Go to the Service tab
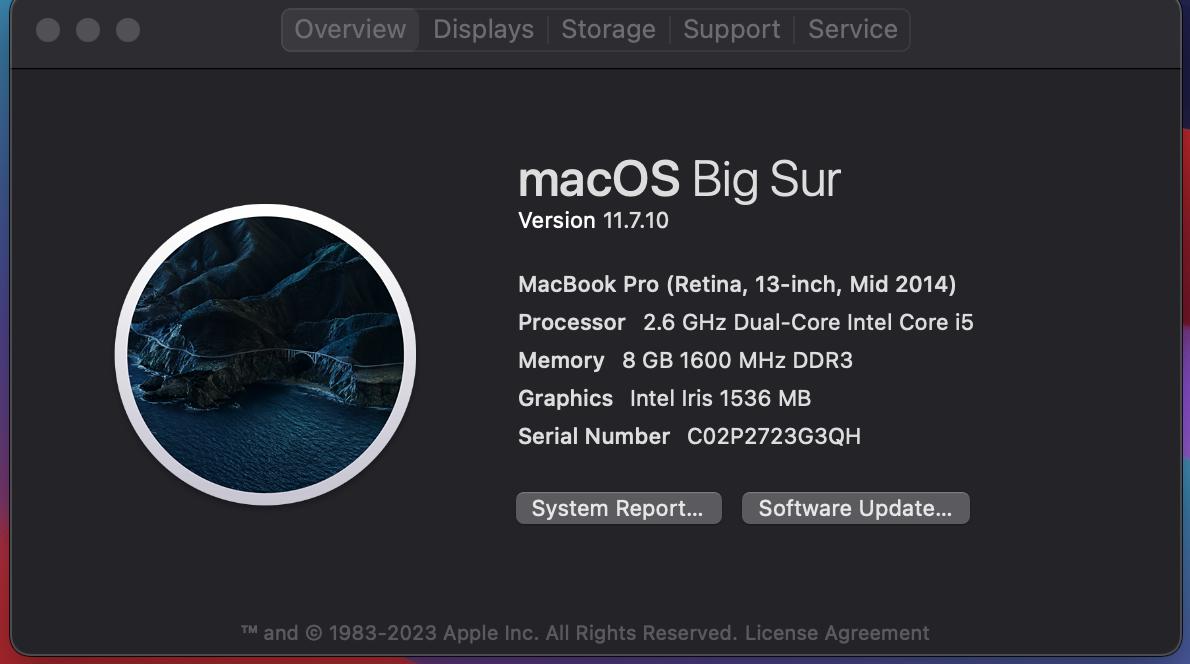Screen dimensions: 1190x664 (852, 30)
